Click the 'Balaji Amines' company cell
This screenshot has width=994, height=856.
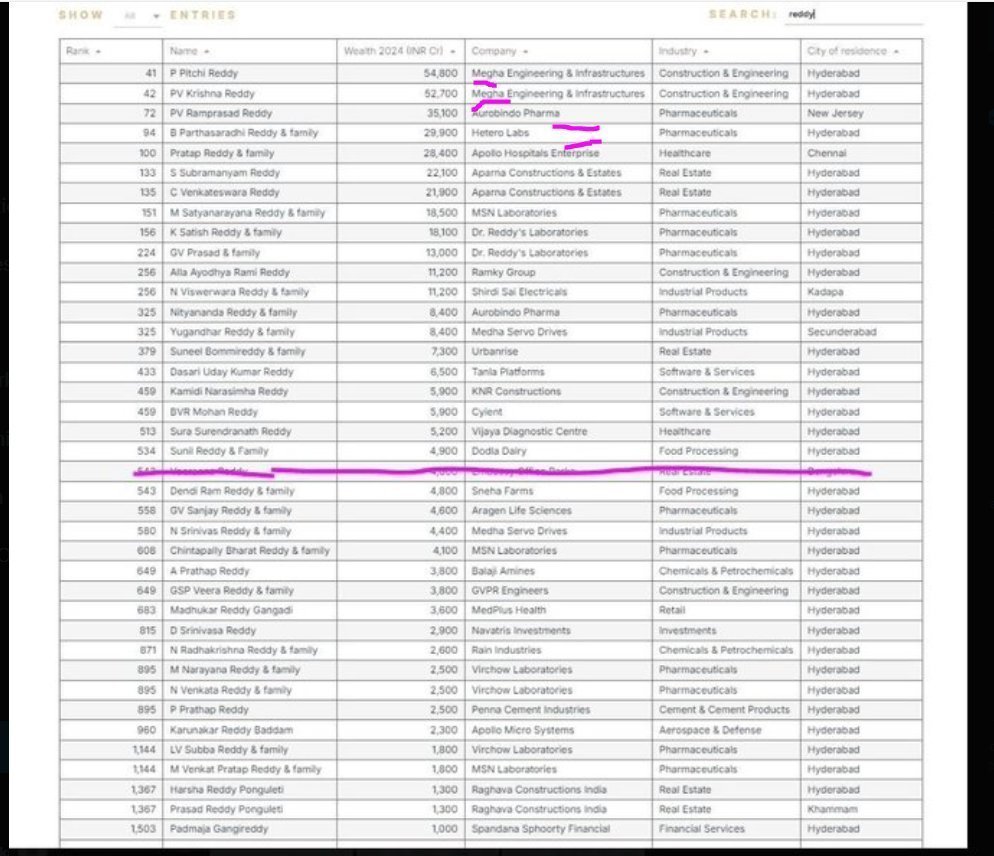558,571
